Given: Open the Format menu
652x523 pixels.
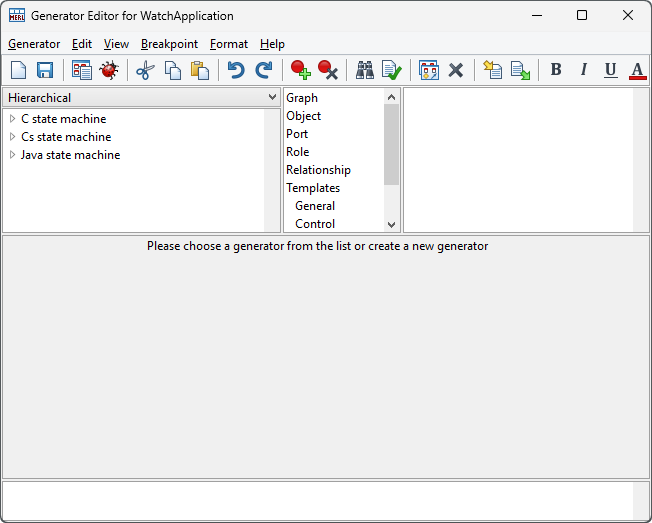Looking at the screenshot, I should (x=229, y=44).
